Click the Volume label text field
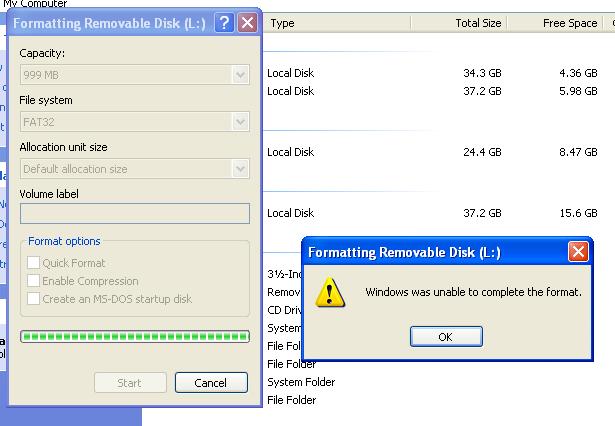 (x=135, y=213)
